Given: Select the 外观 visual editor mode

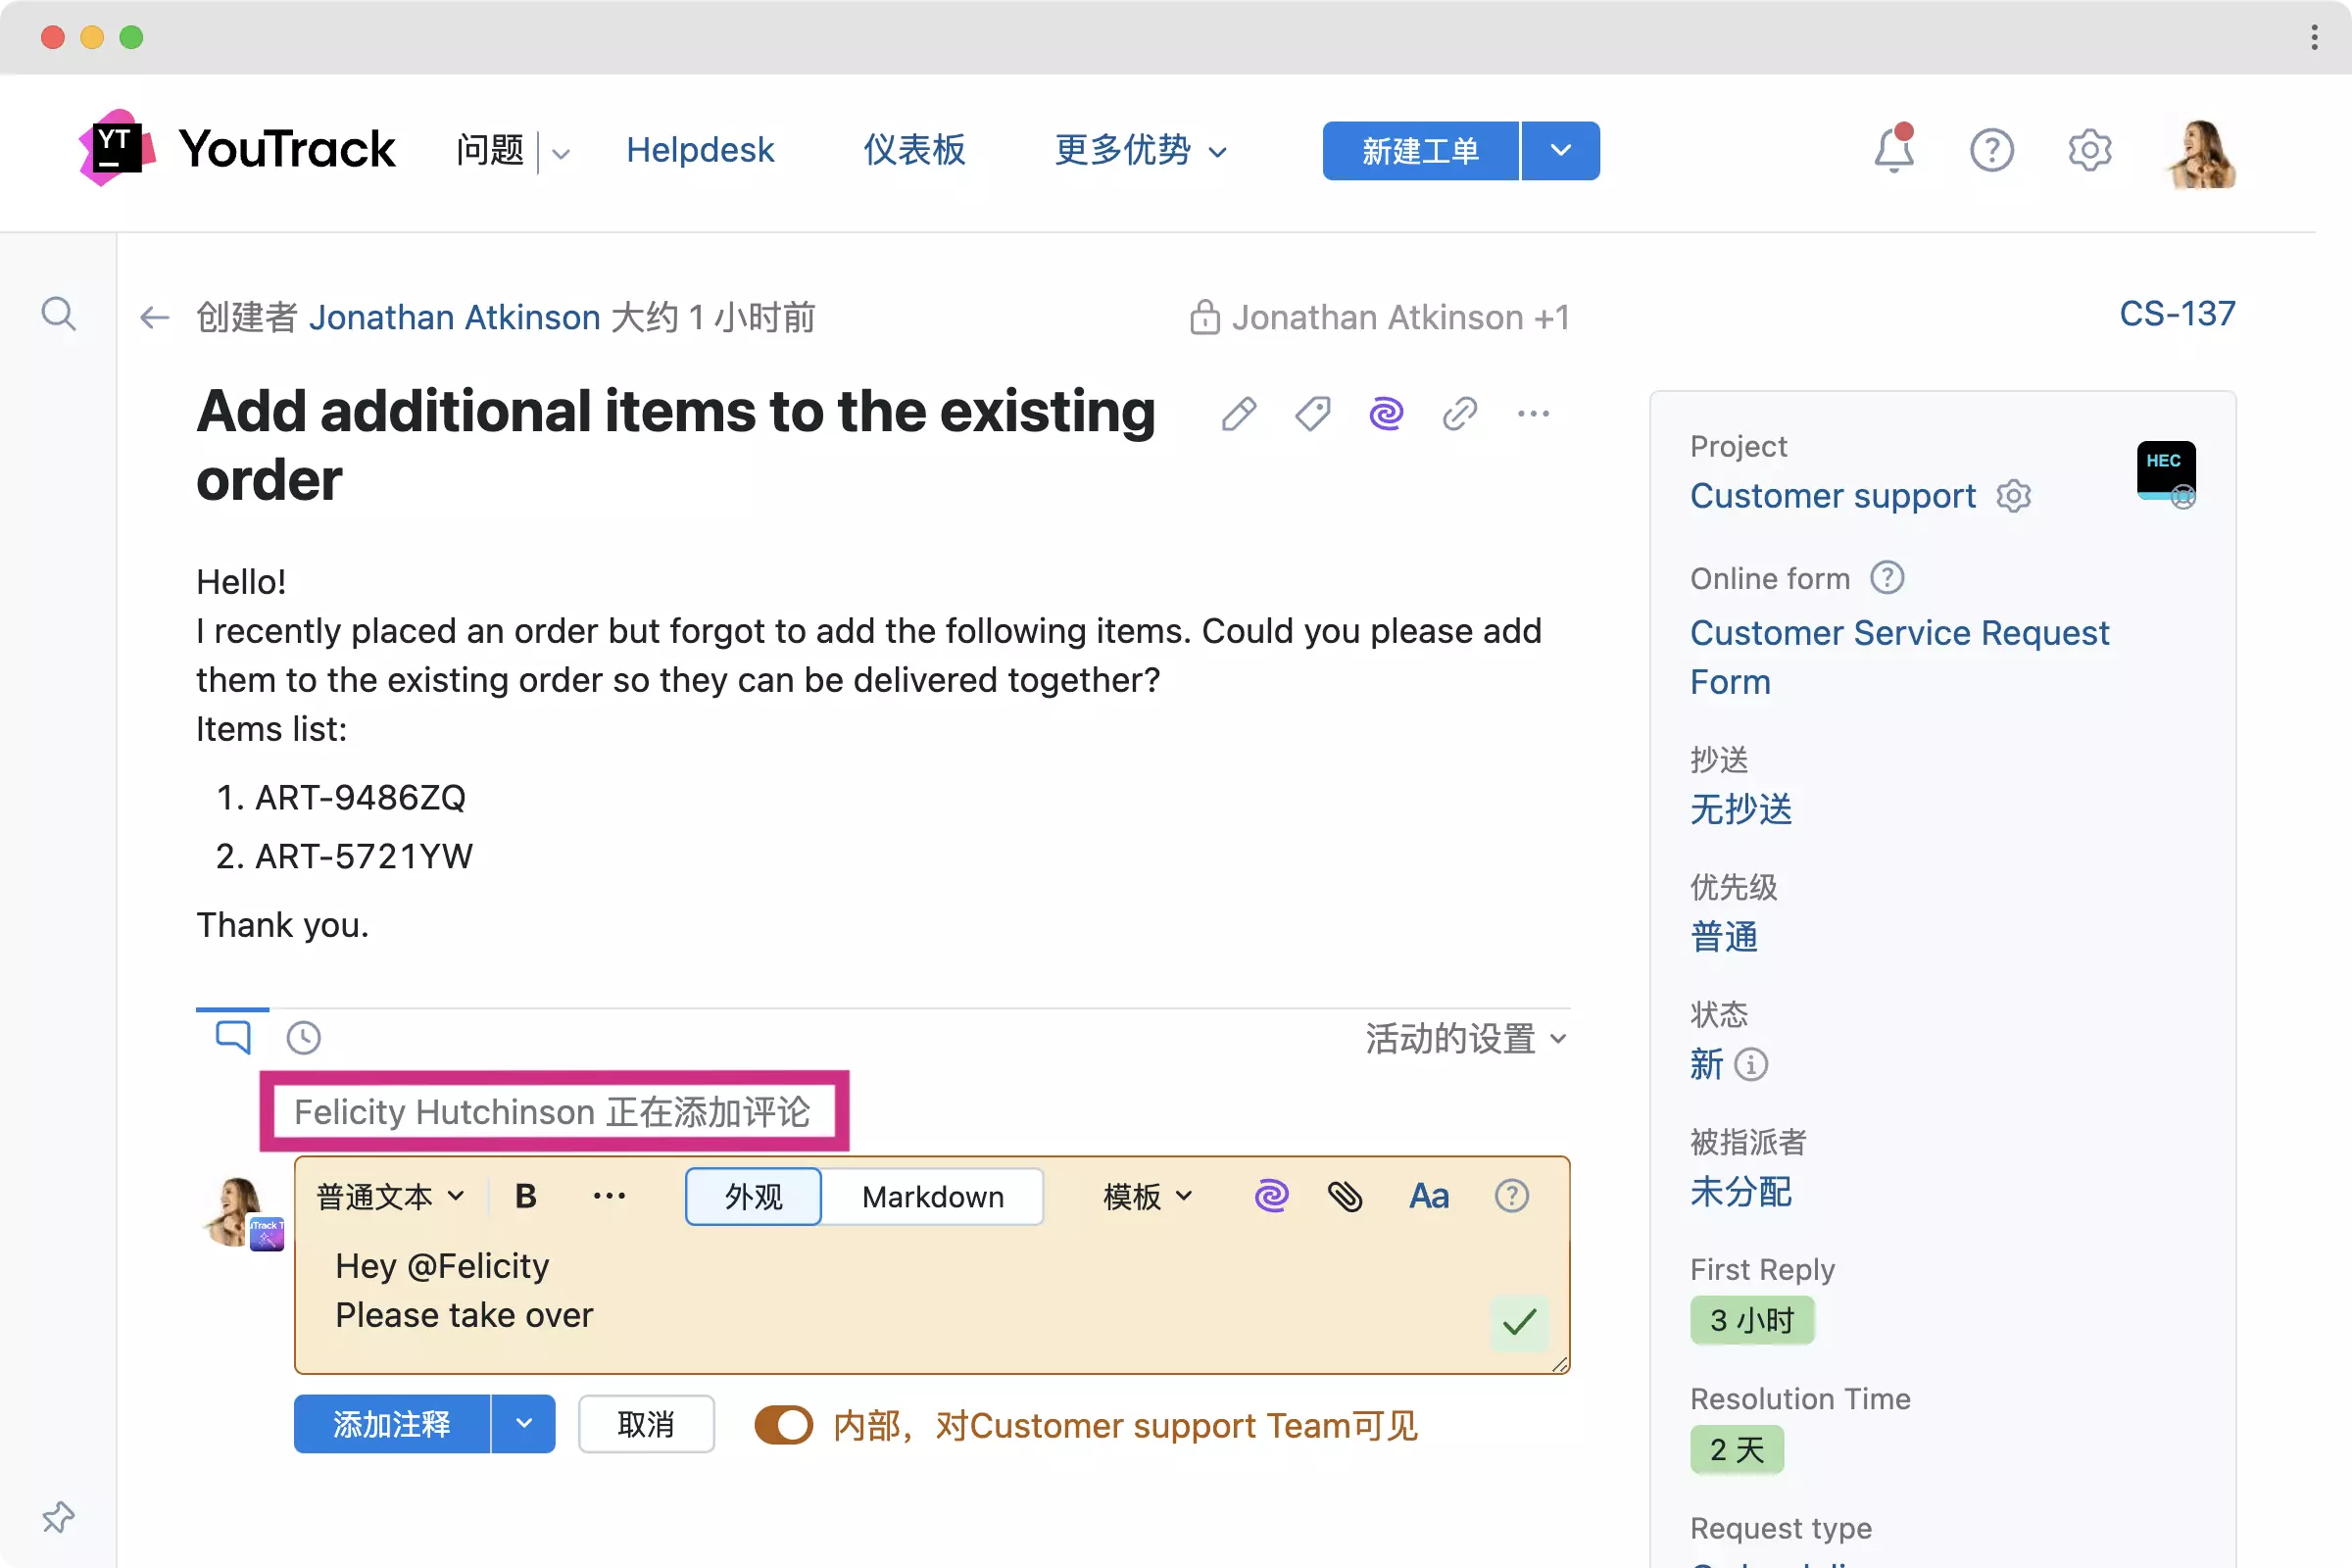Looking at the screenshot, I should (x=753, y=1196).
